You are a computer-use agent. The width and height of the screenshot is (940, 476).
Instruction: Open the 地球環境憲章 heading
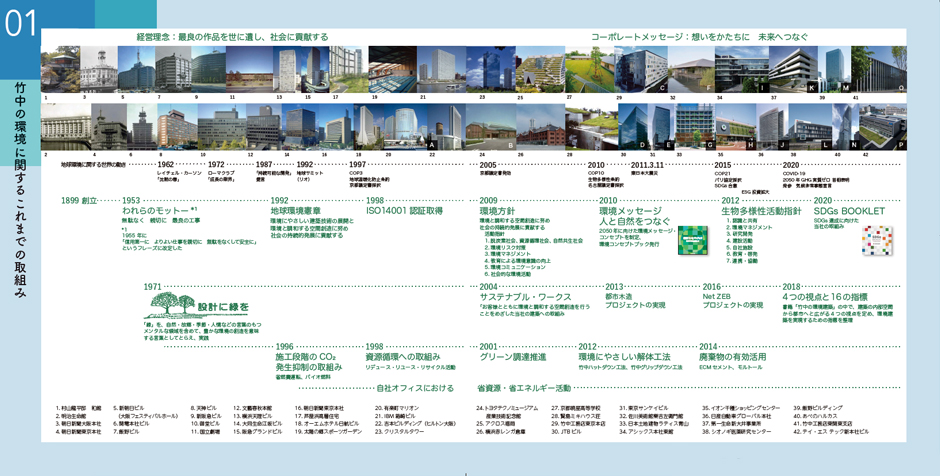[x=300, y=211]
